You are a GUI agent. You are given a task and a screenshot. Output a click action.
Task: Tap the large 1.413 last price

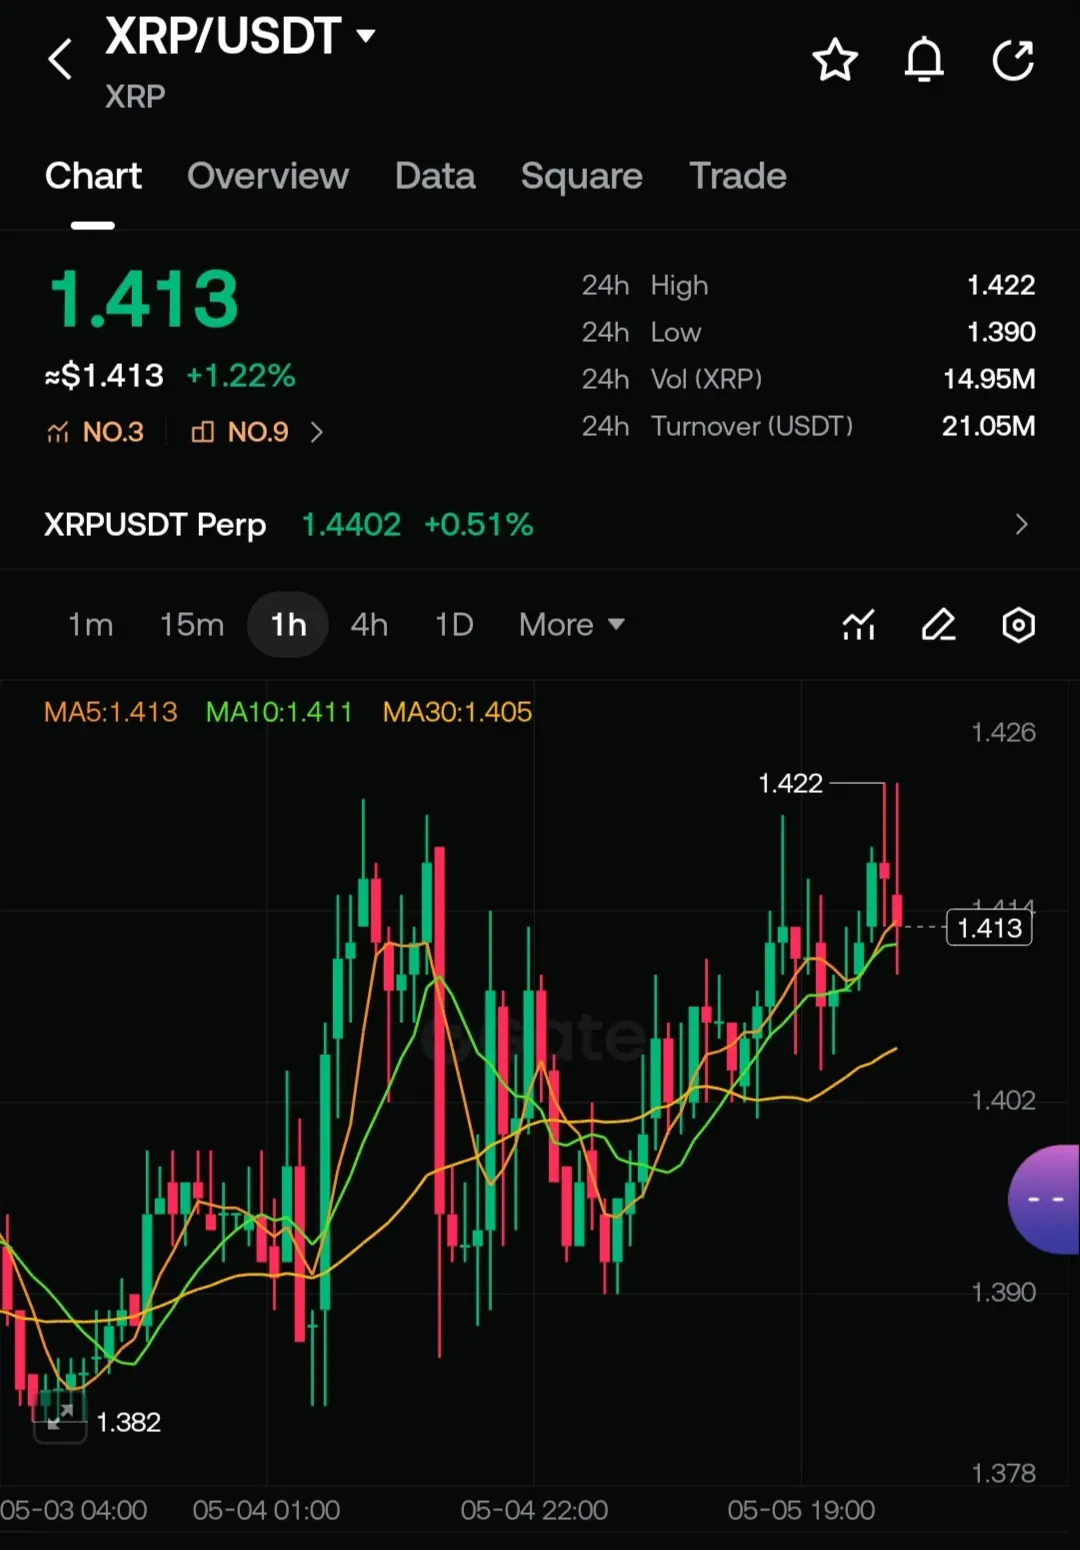144,299
